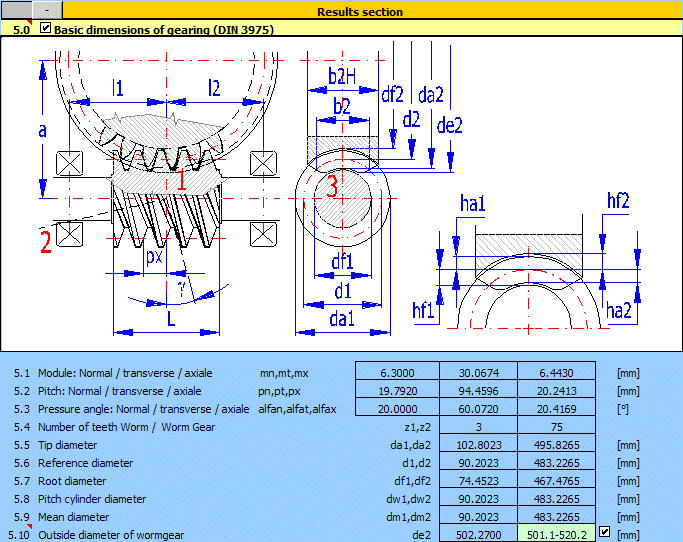Select tip diameter da2 value 495.8265

556,445
